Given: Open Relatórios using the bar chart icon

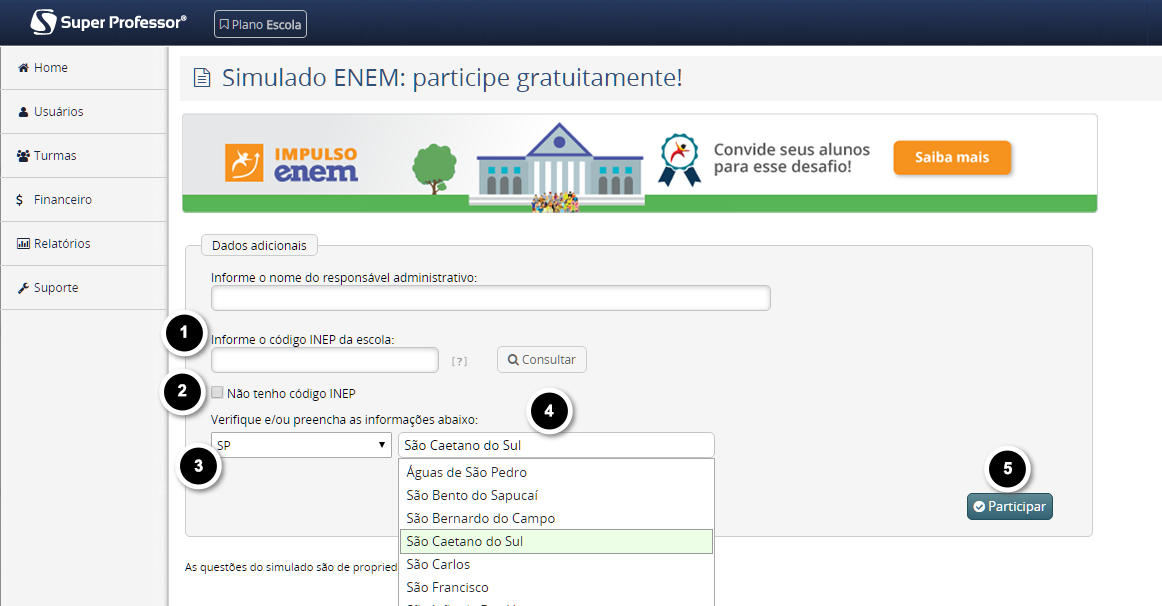Looking at the screenshot, I should tap(22, 243).
